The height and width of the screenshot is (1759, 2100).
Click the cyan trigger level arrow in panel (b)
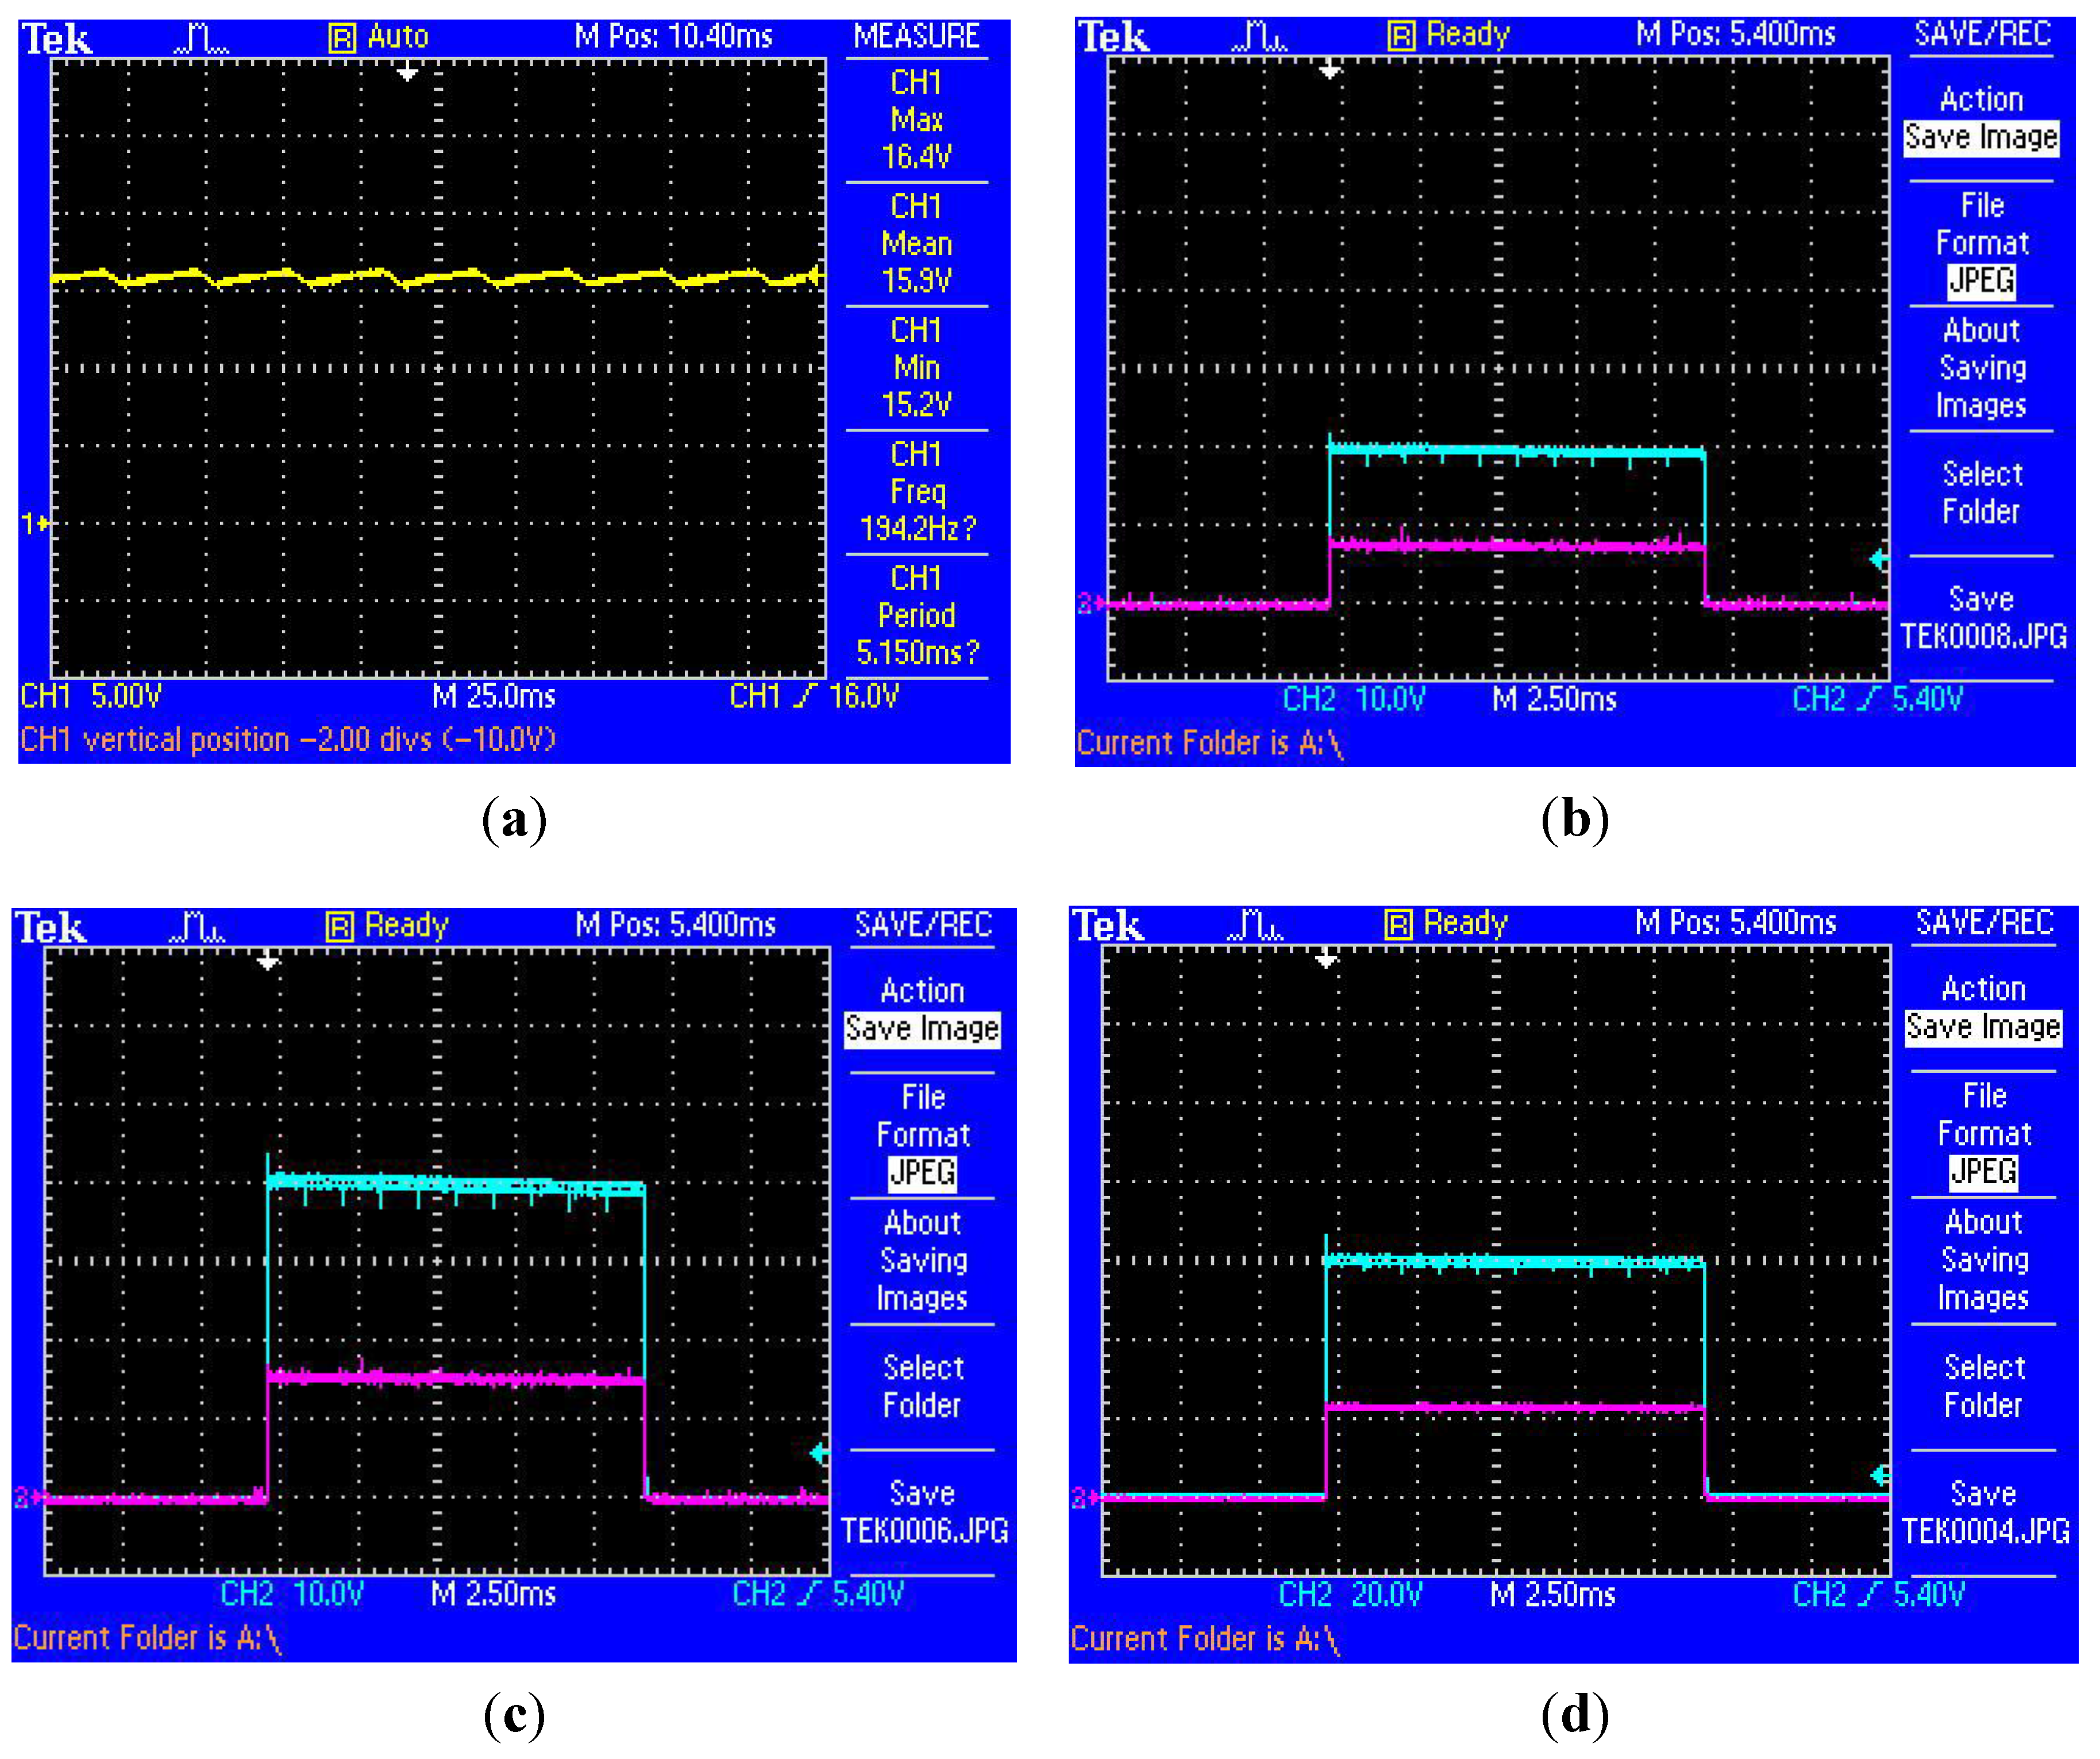tap(1879, 559)
